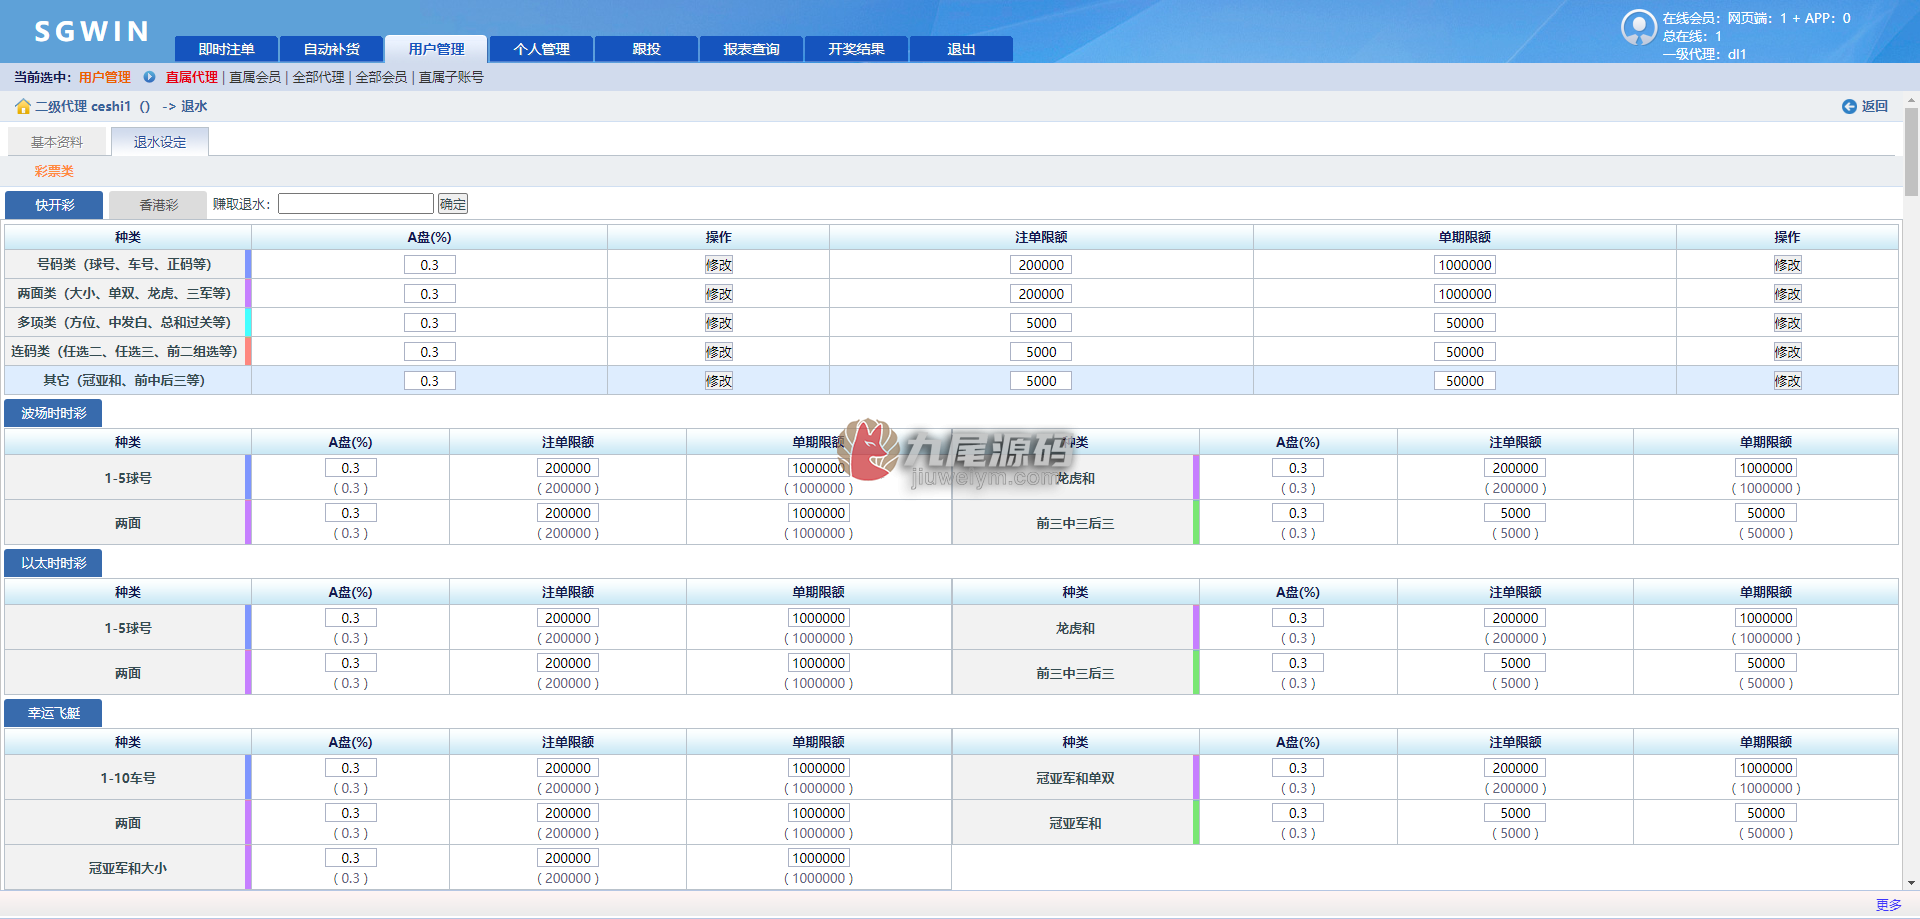Click the arrow icon next to 用户管理 breadcrumb
The image size is (1920, 919).
[149, 77]
